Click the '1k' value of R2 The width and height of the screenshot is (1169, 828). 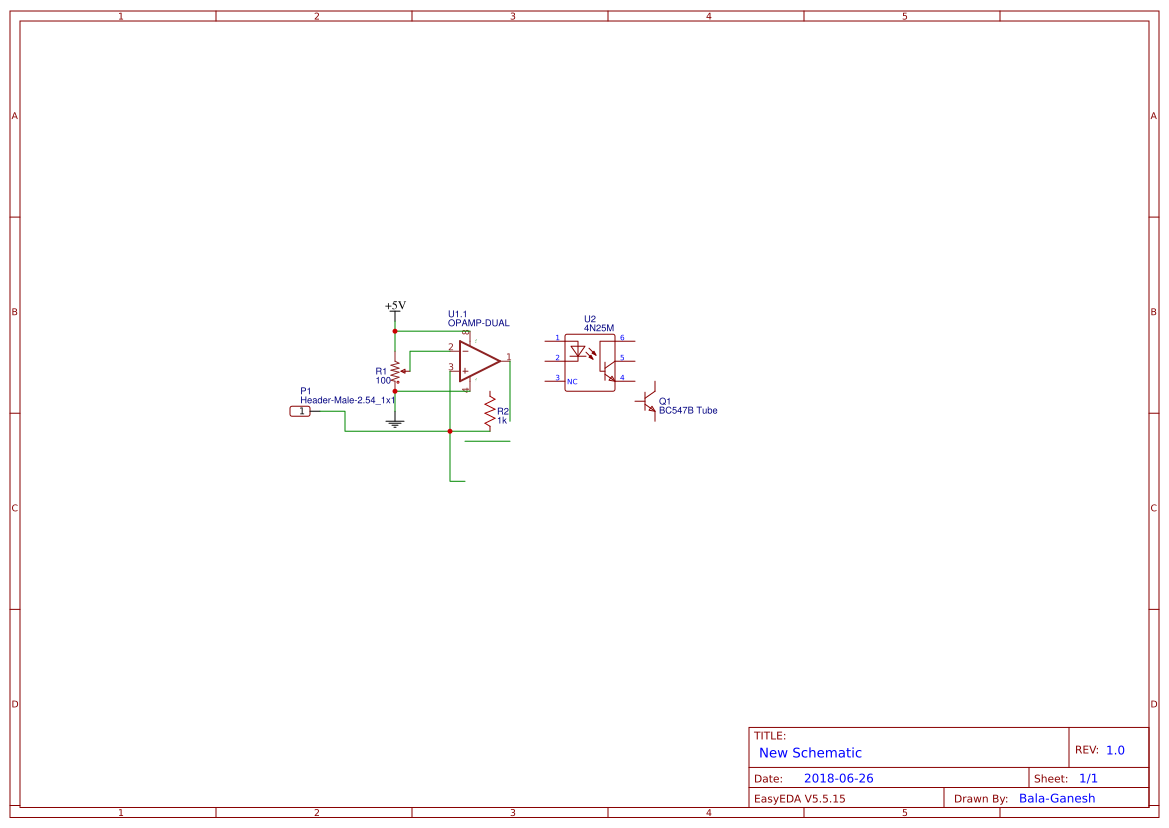point(502,420)
